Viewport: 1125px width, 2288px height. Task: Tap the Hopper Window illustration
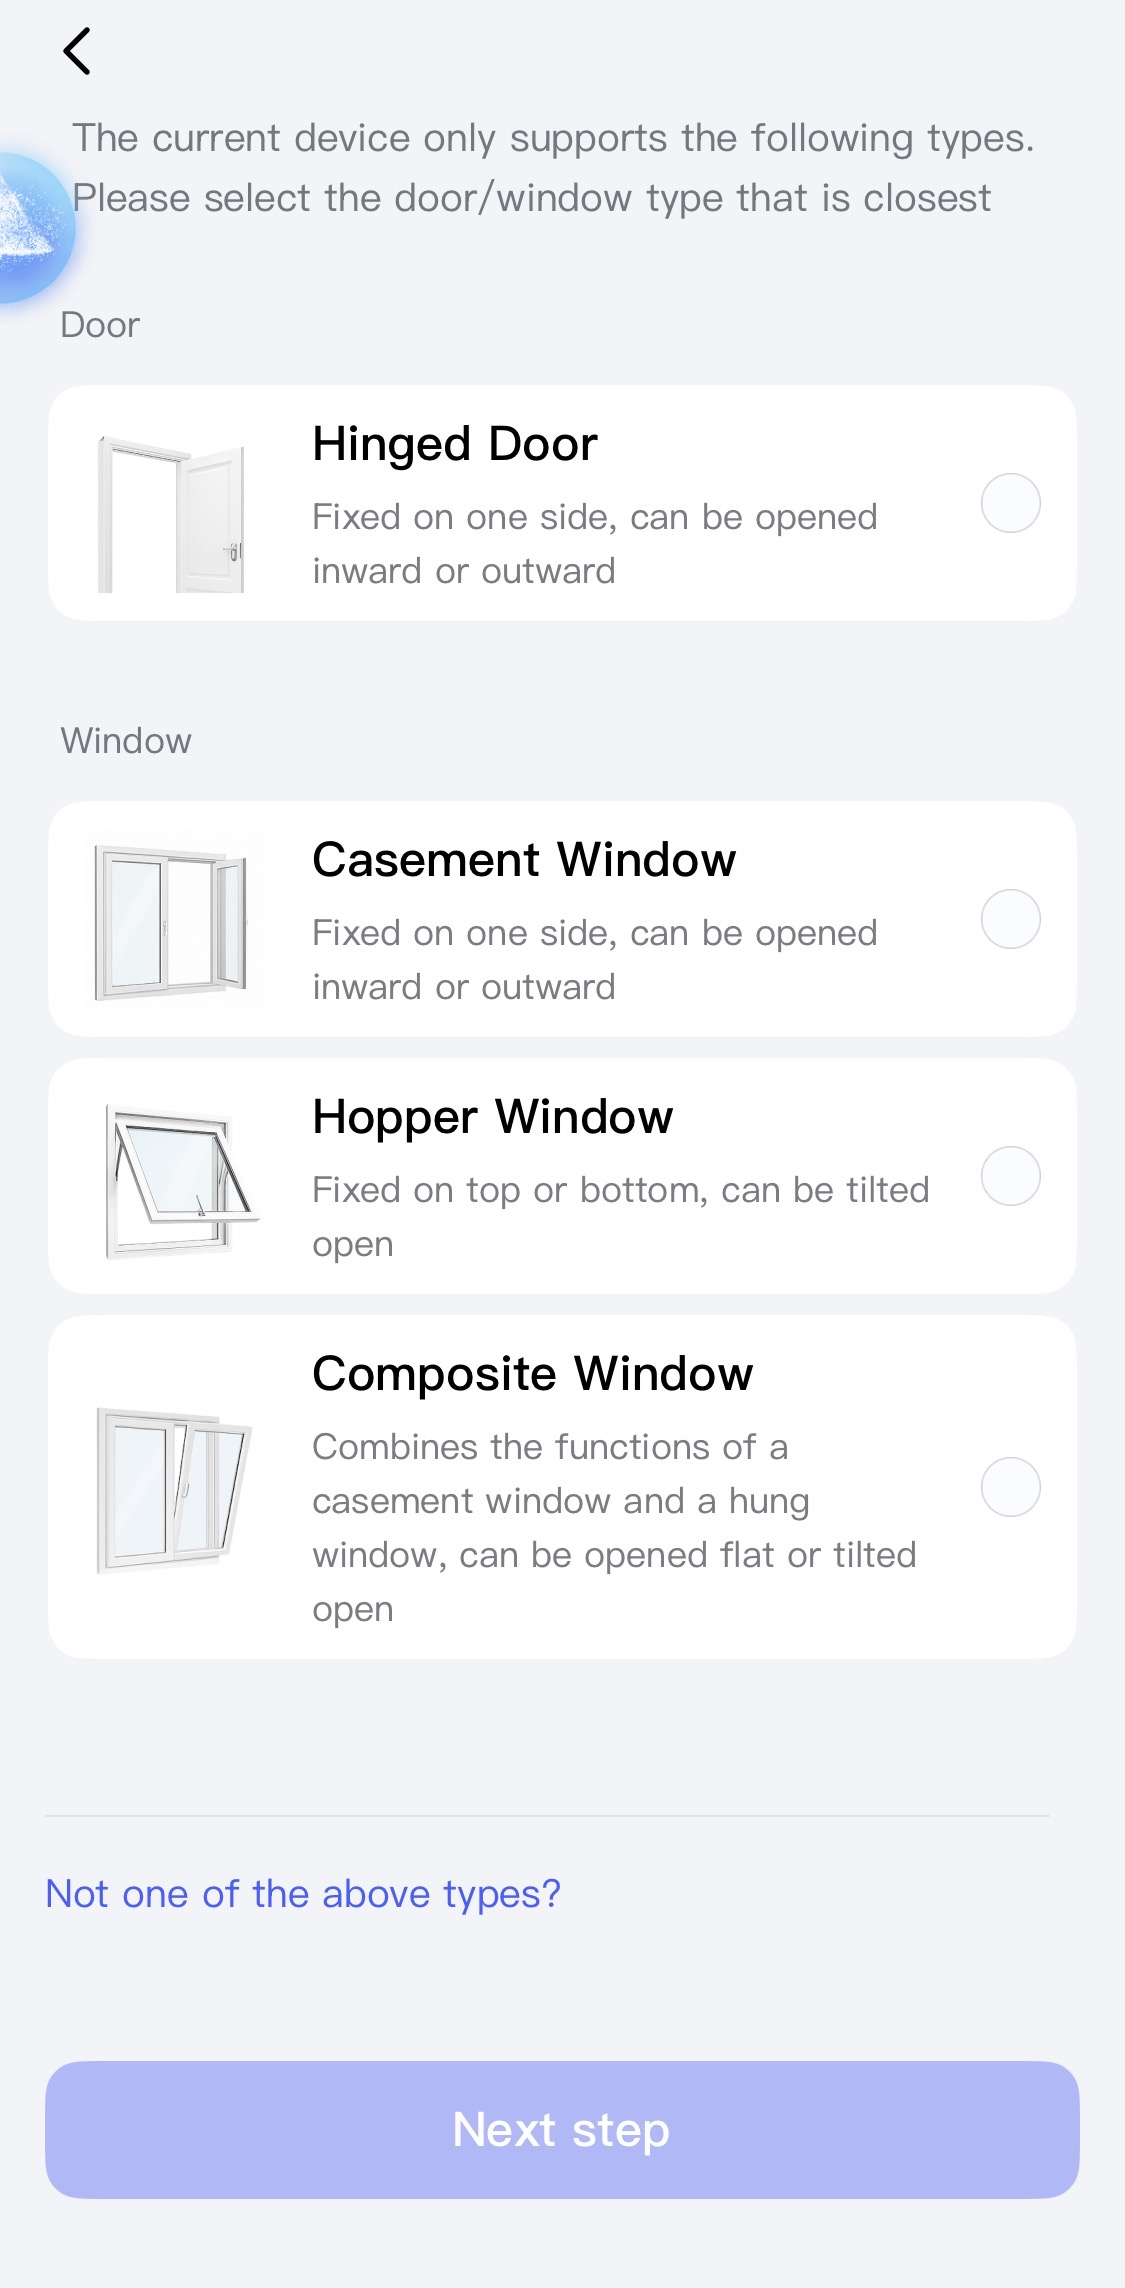(x=178, y=1178)
